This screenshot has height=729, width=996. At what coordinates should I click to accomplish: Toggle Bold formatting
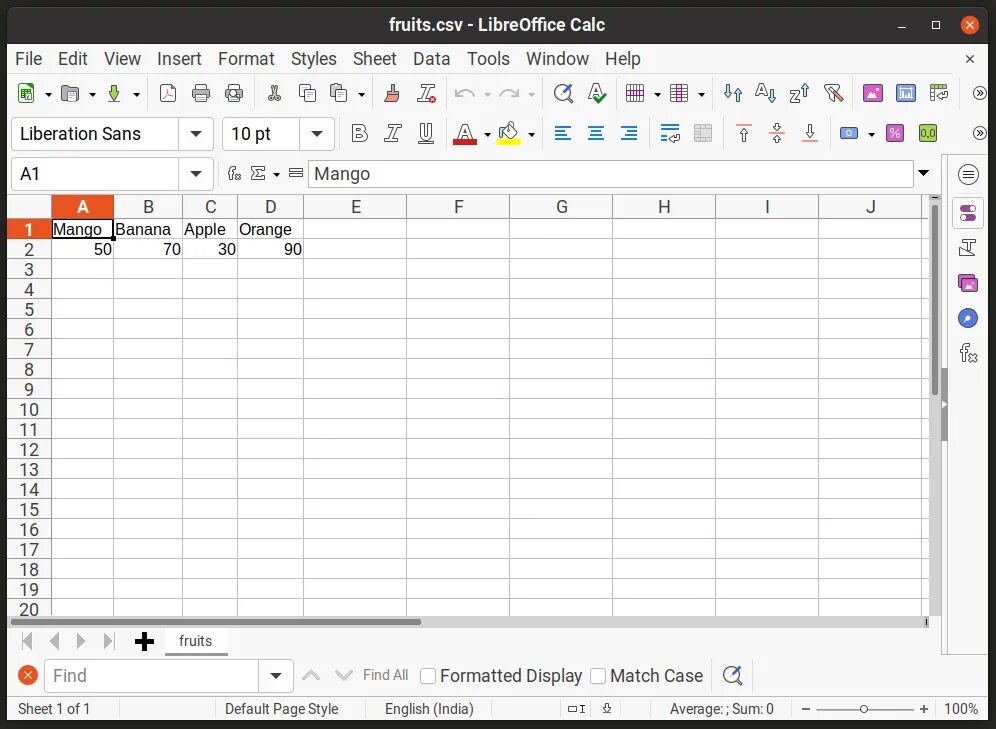[360, 133]
